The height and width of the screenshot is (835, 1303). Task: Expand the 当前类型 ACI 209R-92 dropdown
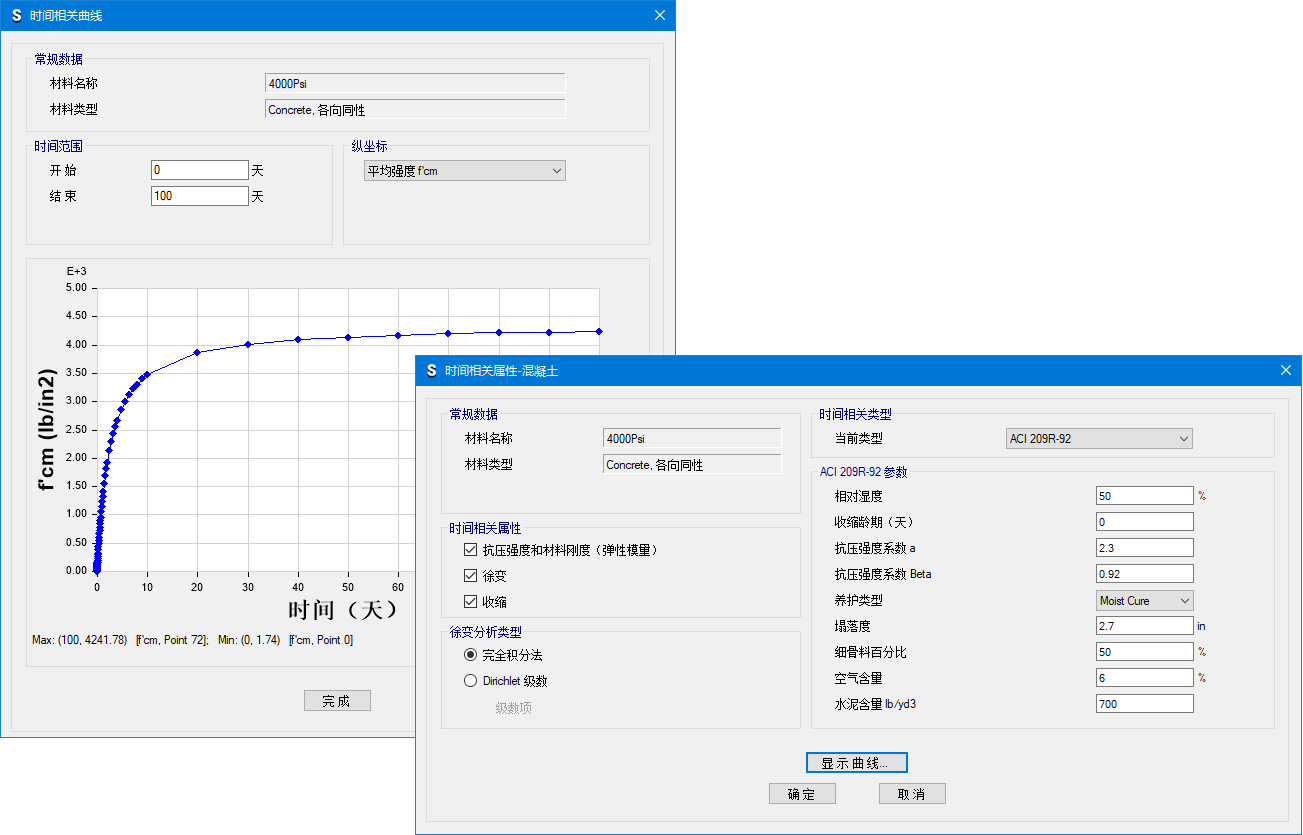pyautogui.click(x=1099, y=438)
